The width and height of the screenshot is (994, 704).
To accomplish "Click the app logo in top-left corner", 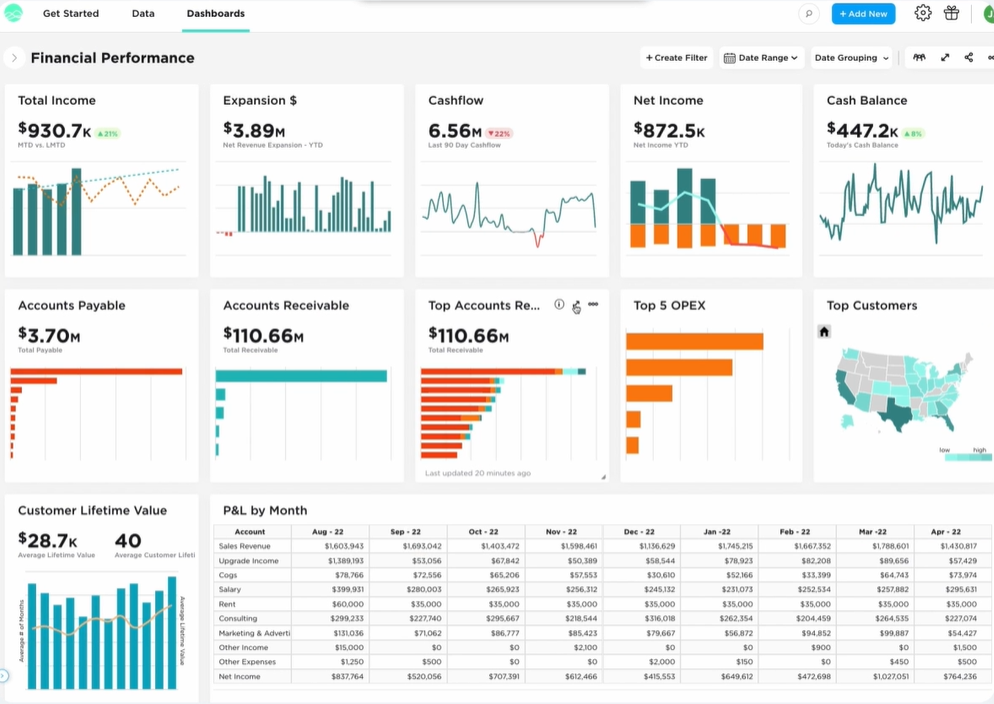I will [x=14, y=14].
